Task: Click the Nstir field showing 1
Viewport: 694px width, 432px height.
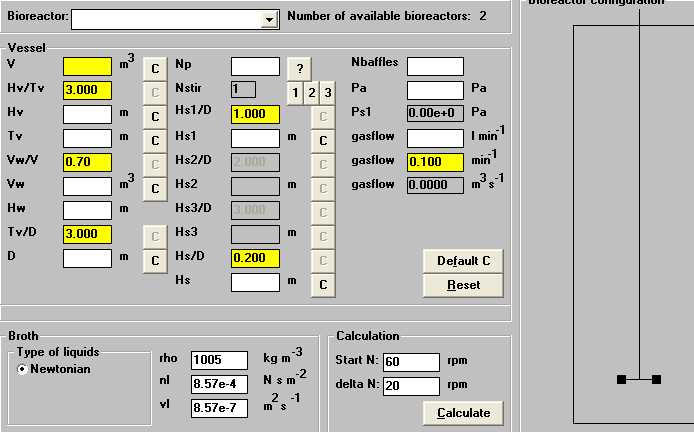Action: 243,90
